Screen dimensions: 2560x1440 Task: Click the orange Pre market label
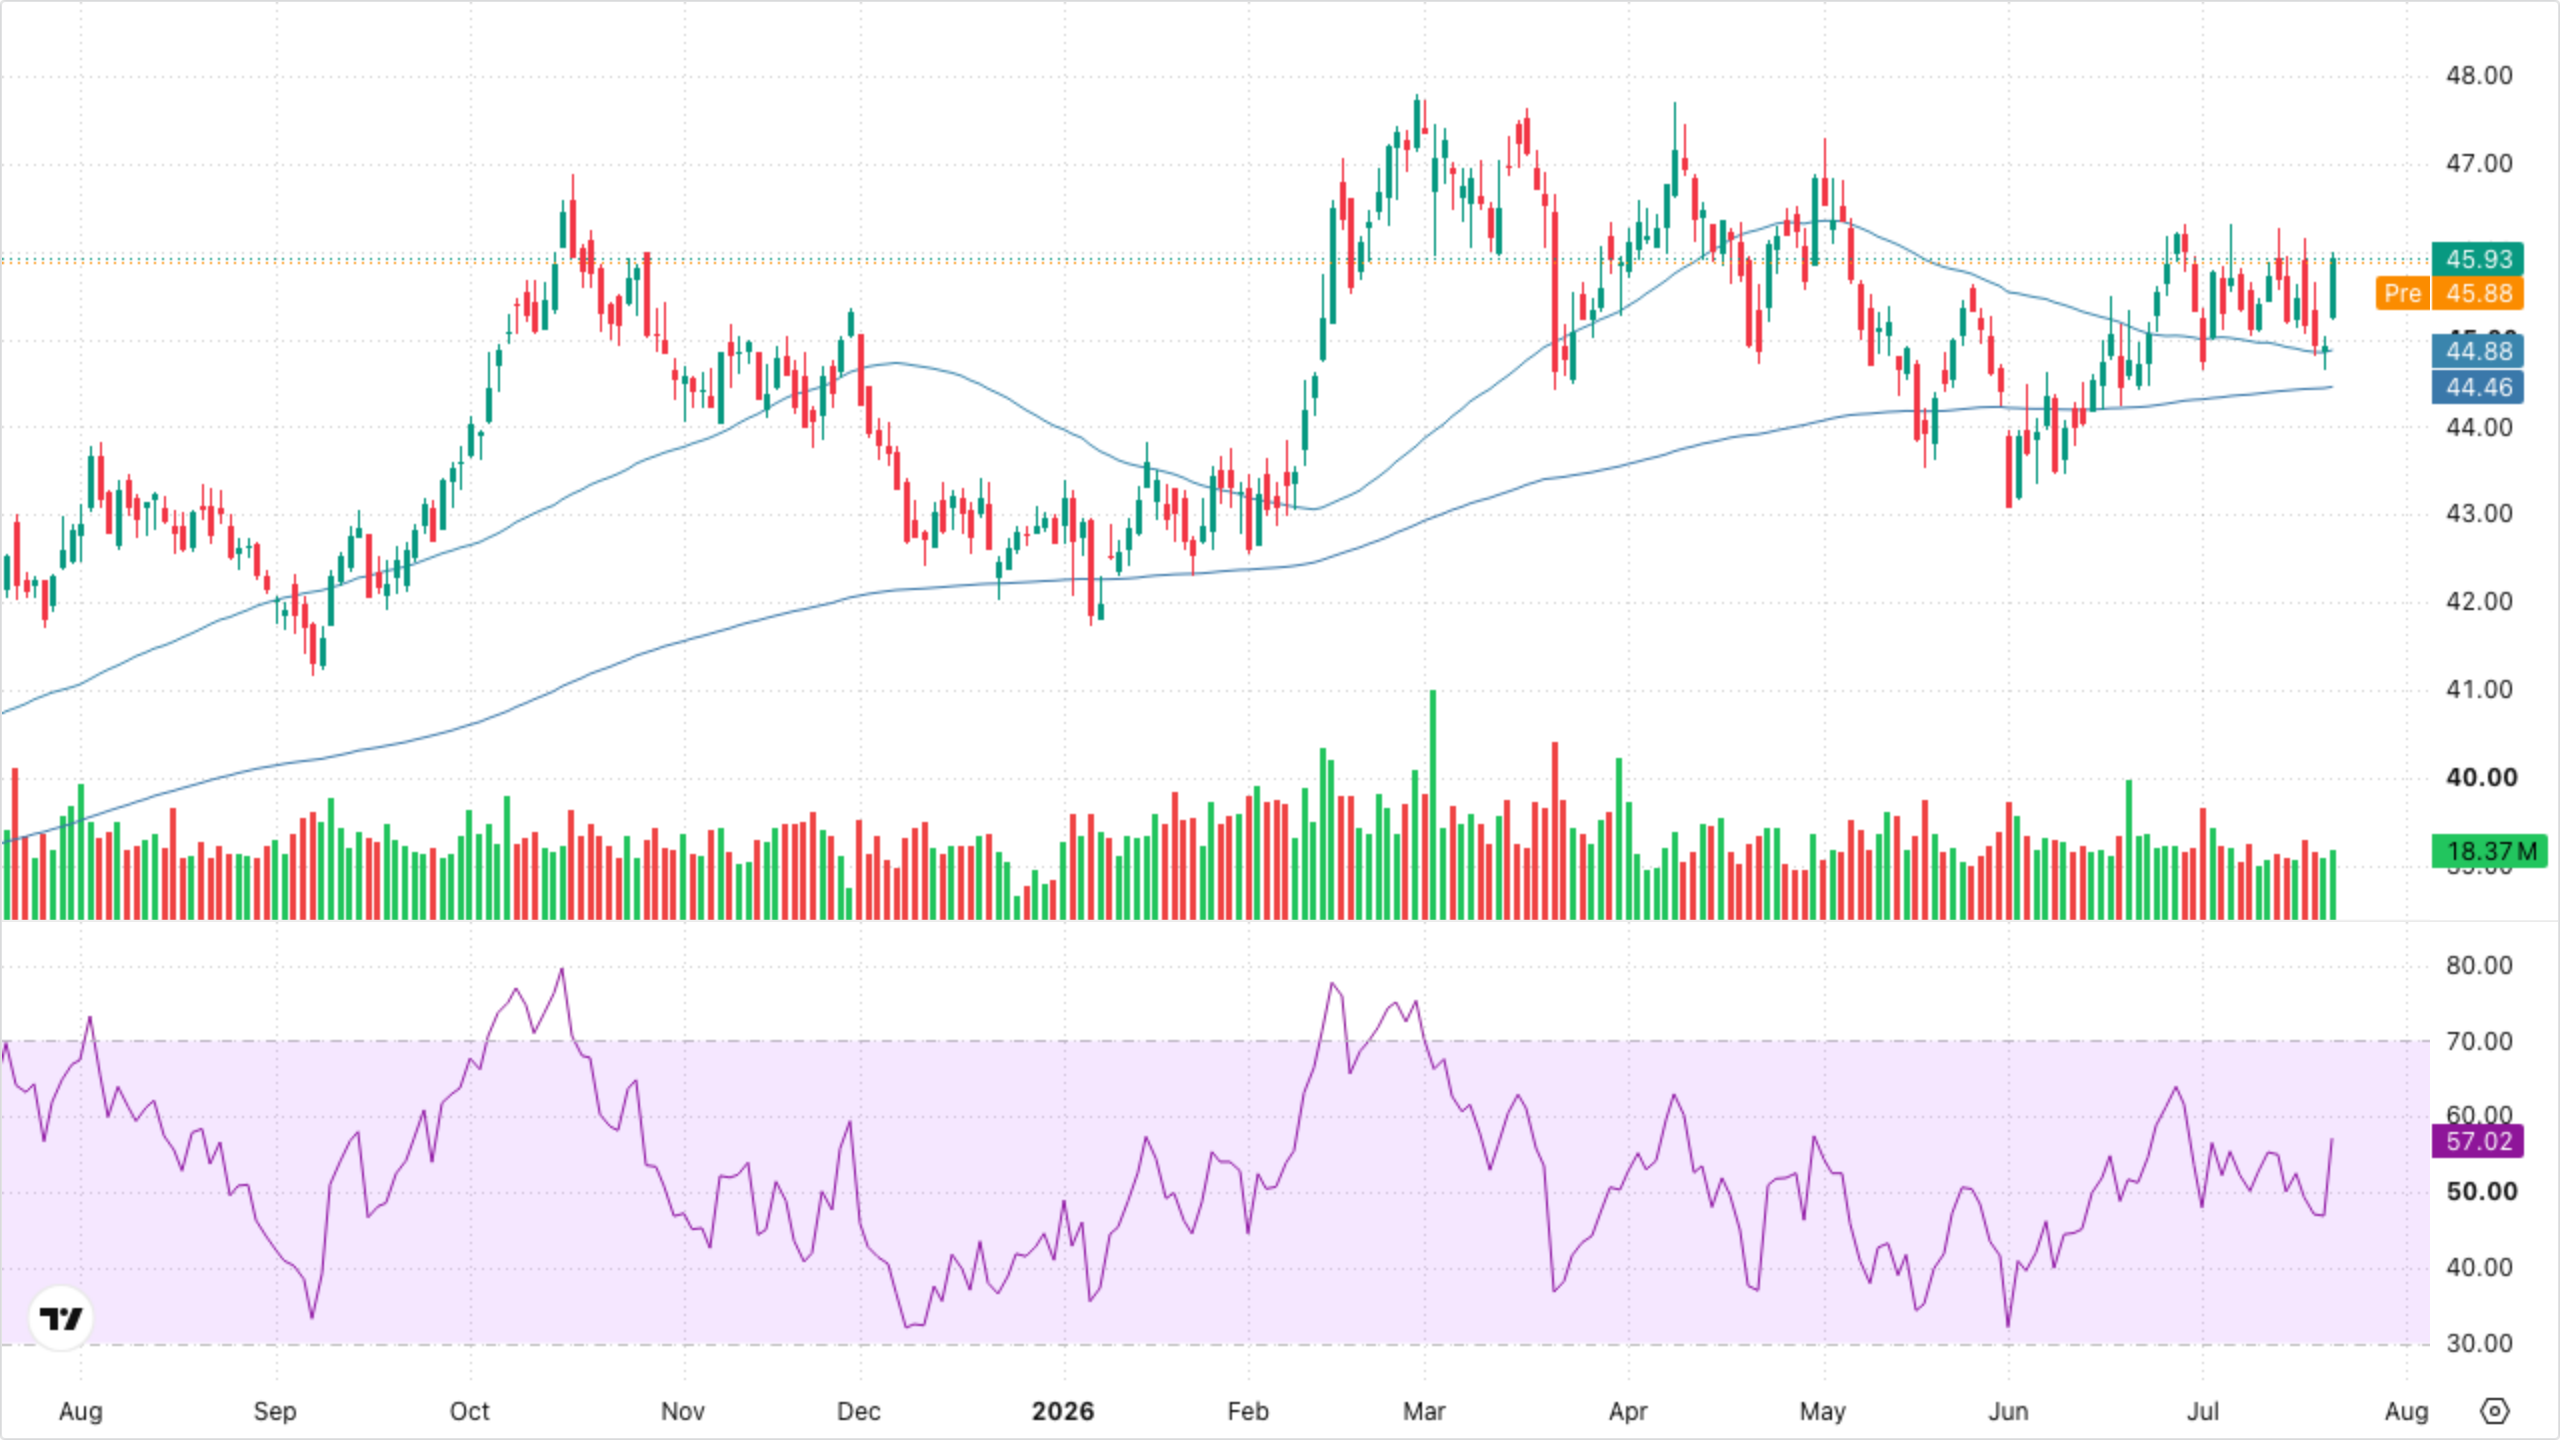2402,293
